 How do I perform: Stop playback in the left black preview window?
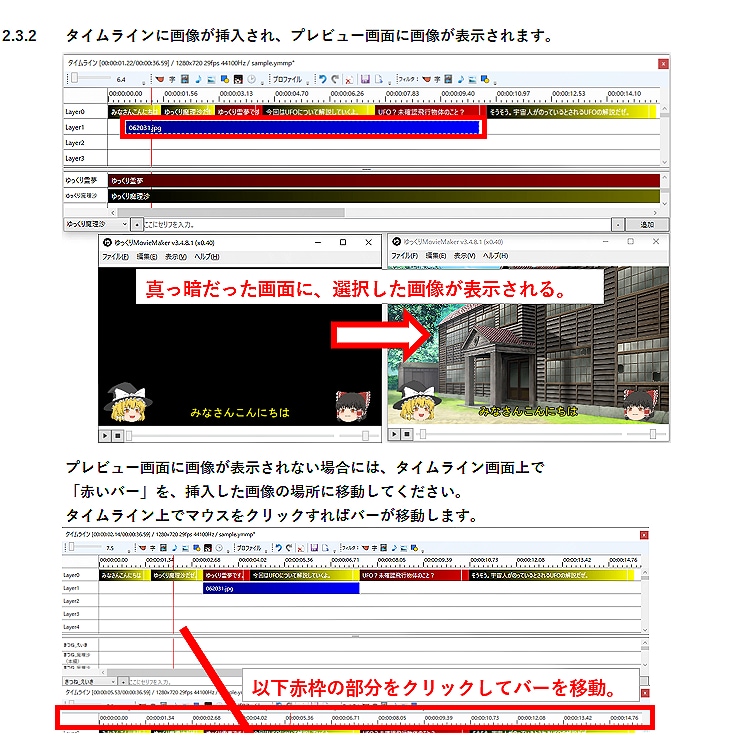coord(117,436)
